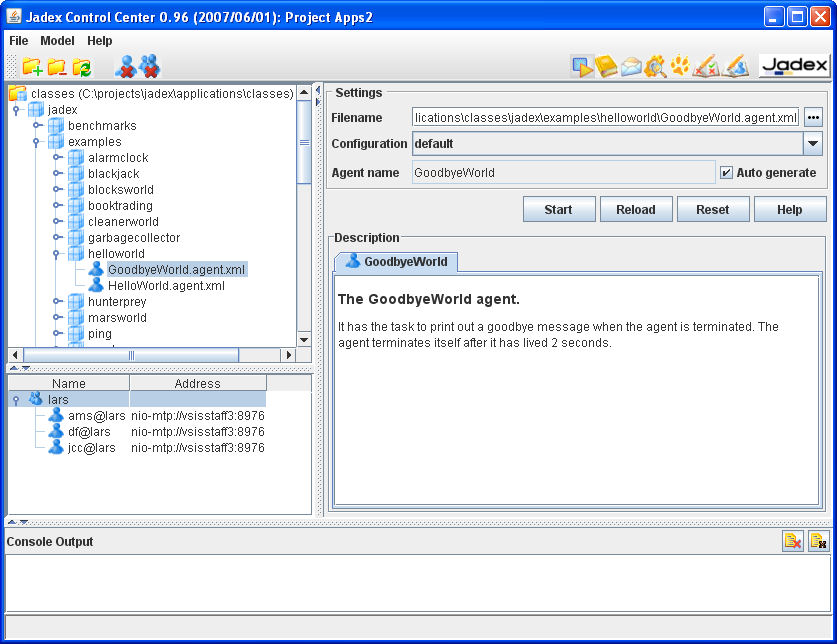Click the add path folder icon

[x=32, y=67]
